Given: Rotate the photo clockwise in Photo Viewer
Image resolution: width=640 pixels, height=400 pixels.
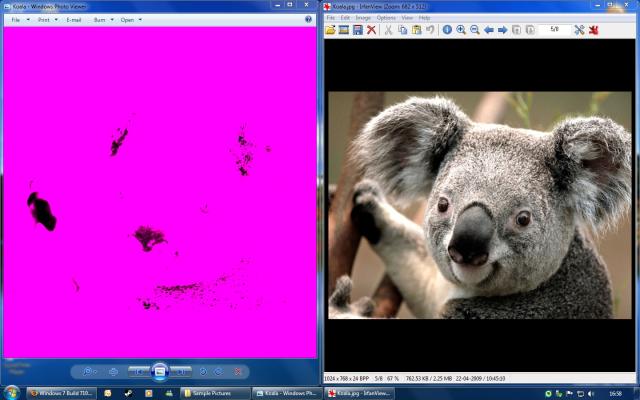Looking at the screenshot, I should click(x=219, y=371).
